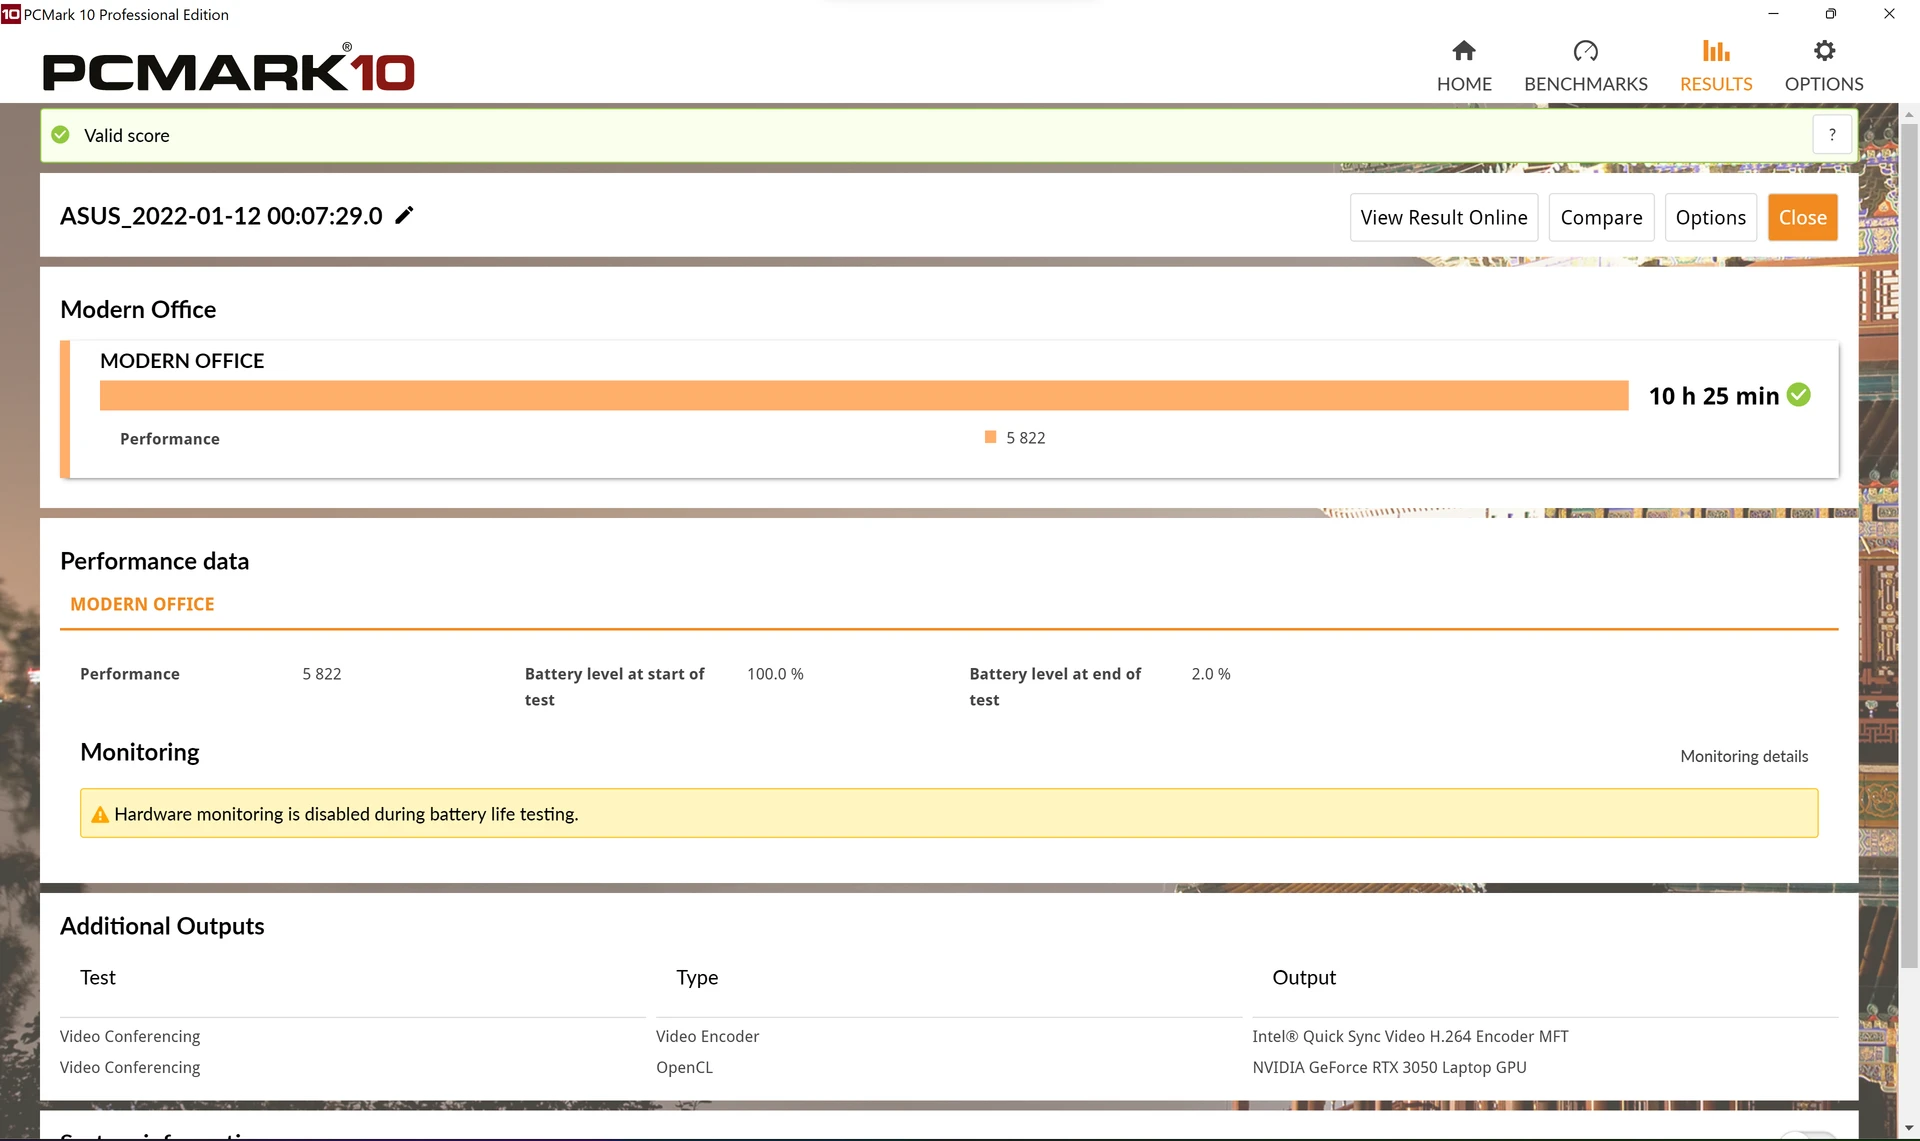
Task: Open result Options button
Action: click(1710, 217)
